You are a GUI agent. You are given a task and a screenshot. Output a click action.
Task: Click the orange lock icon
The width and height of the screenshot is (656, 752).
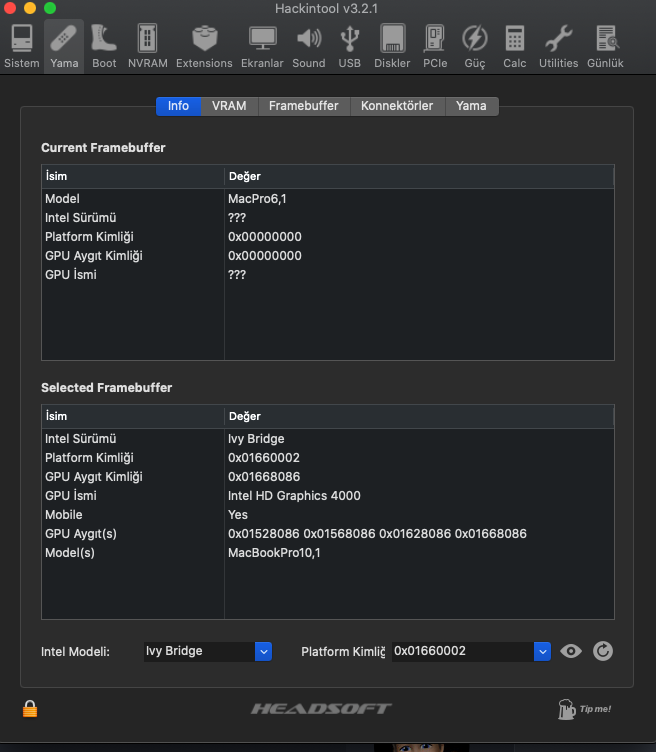point(30,709)
